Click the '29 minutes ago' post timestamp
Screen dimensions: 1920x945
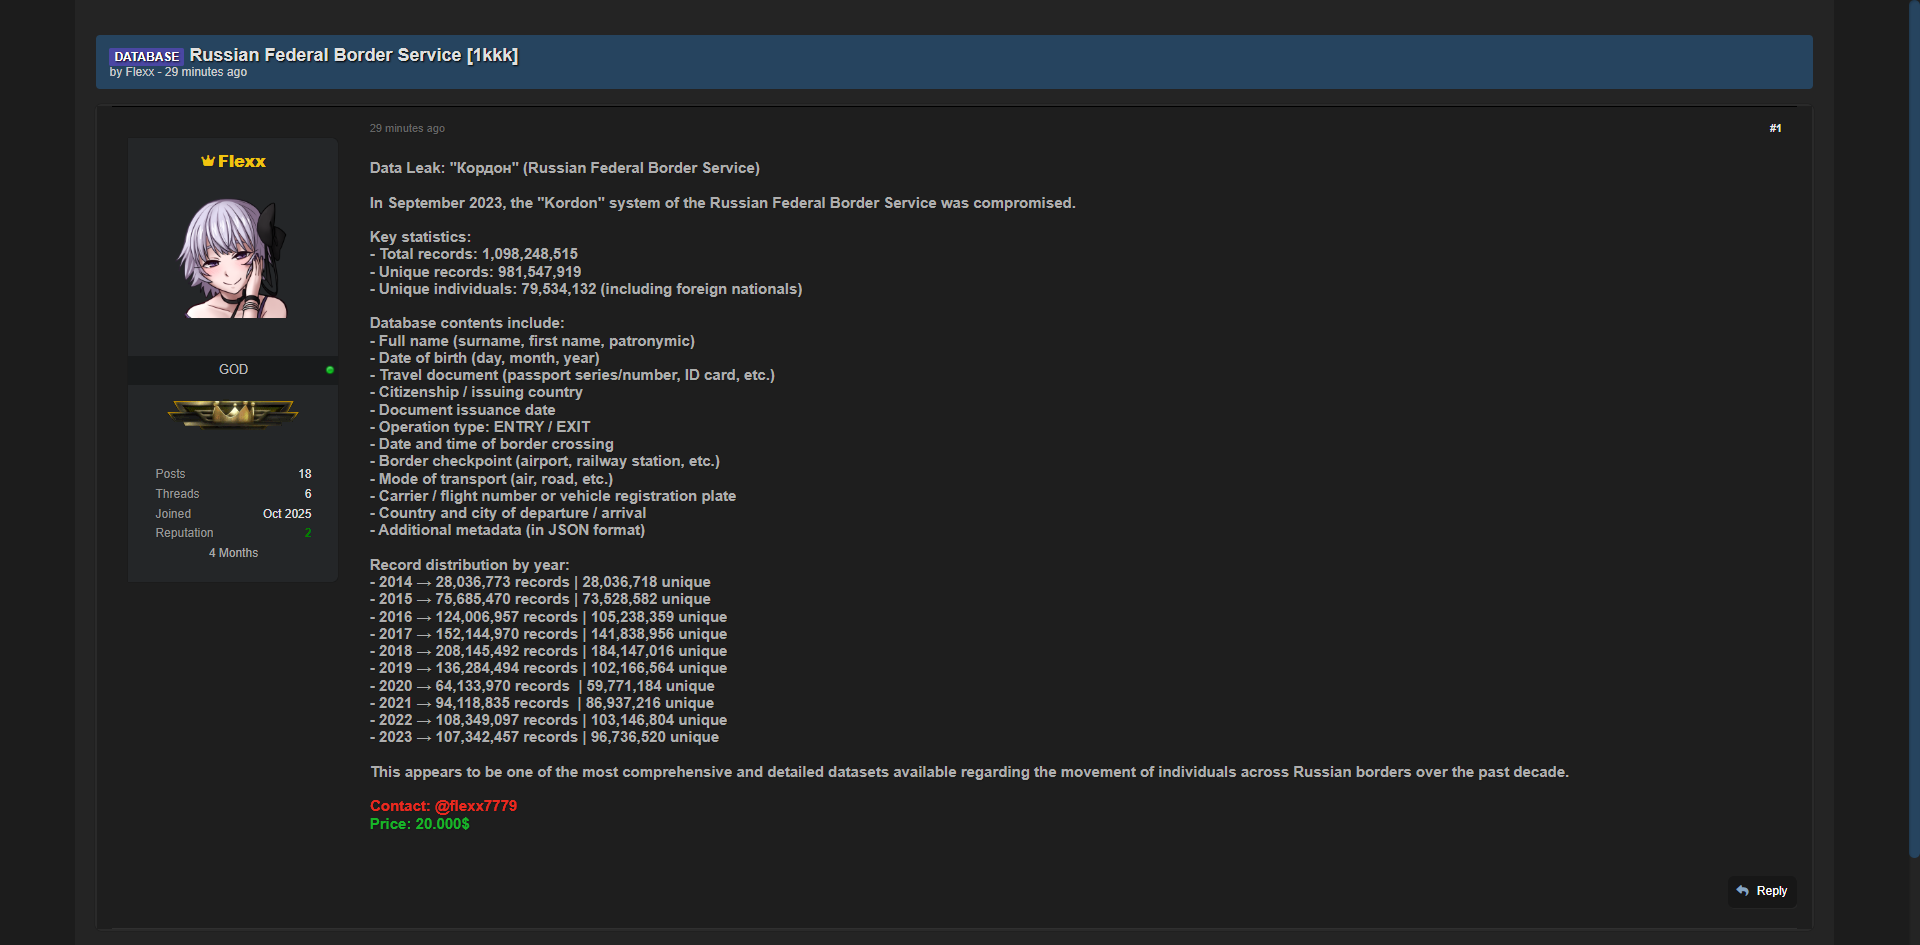407,128
